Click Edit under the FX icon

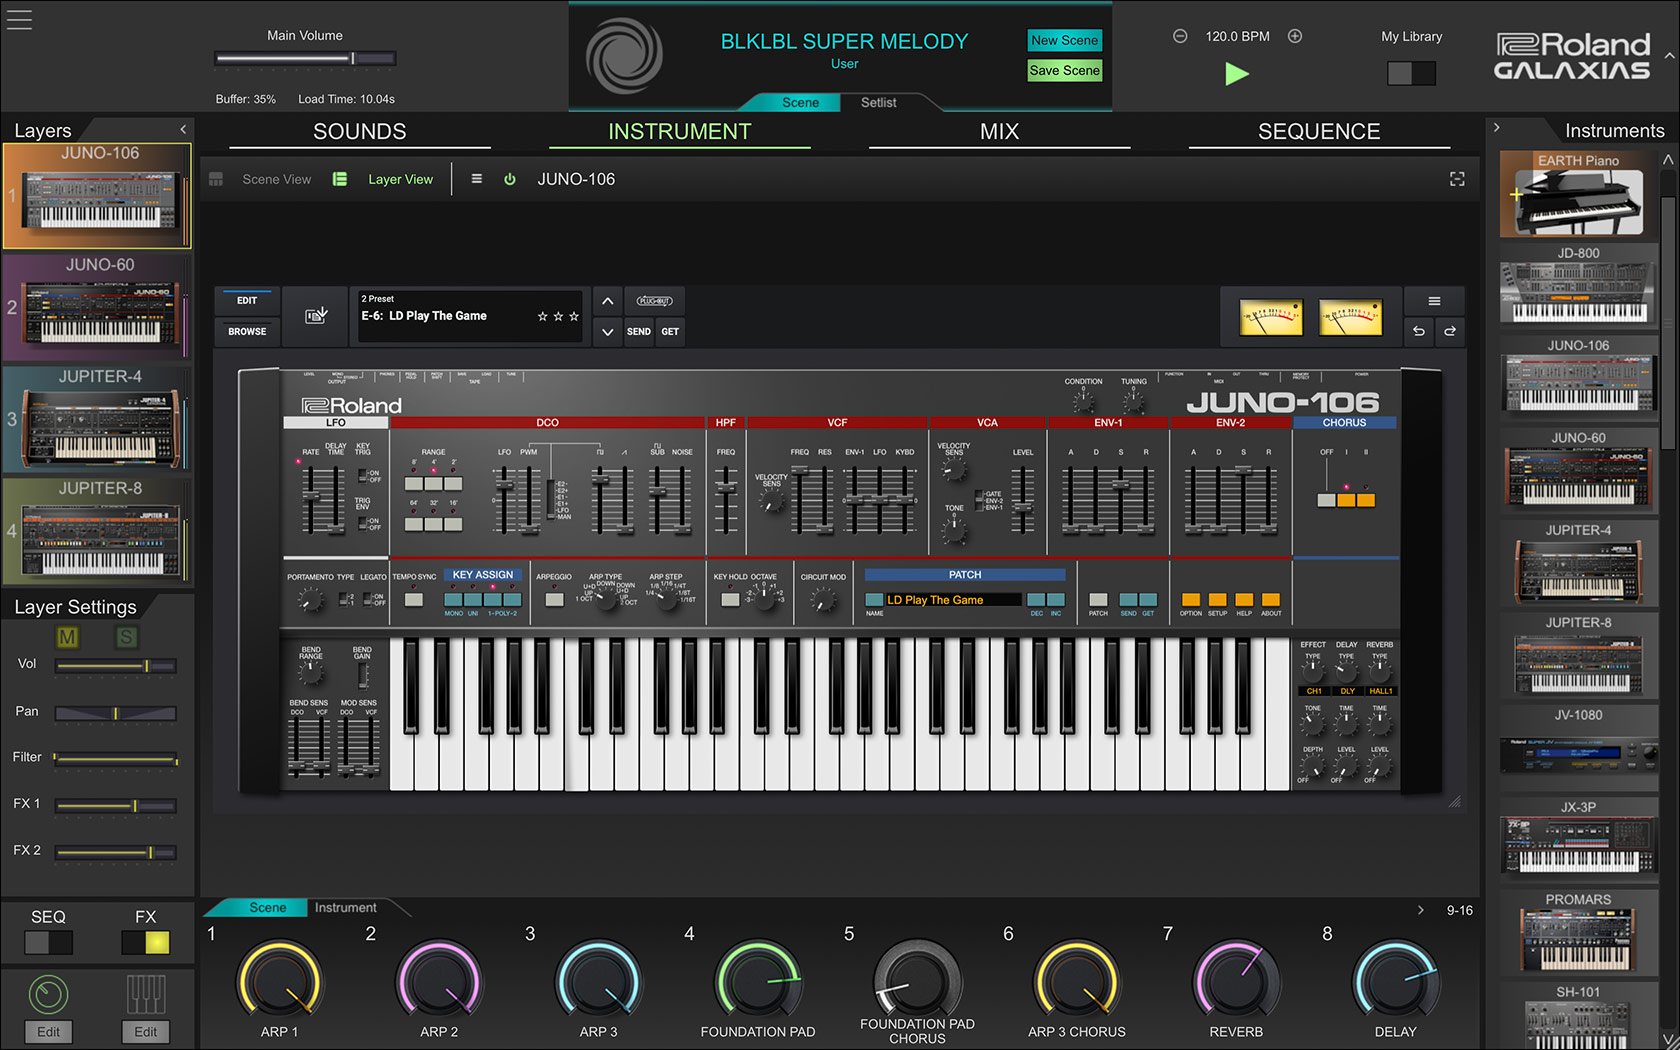point(146,1032)
